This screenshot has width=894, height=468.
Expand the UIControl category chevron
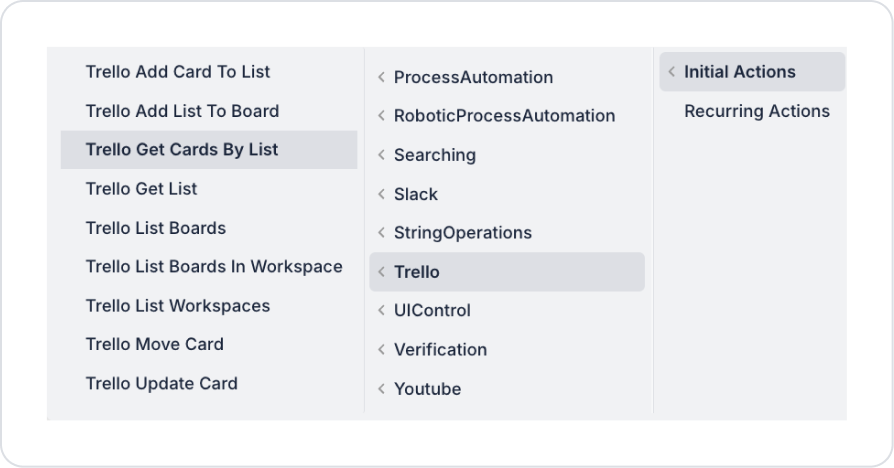(381, 311)
